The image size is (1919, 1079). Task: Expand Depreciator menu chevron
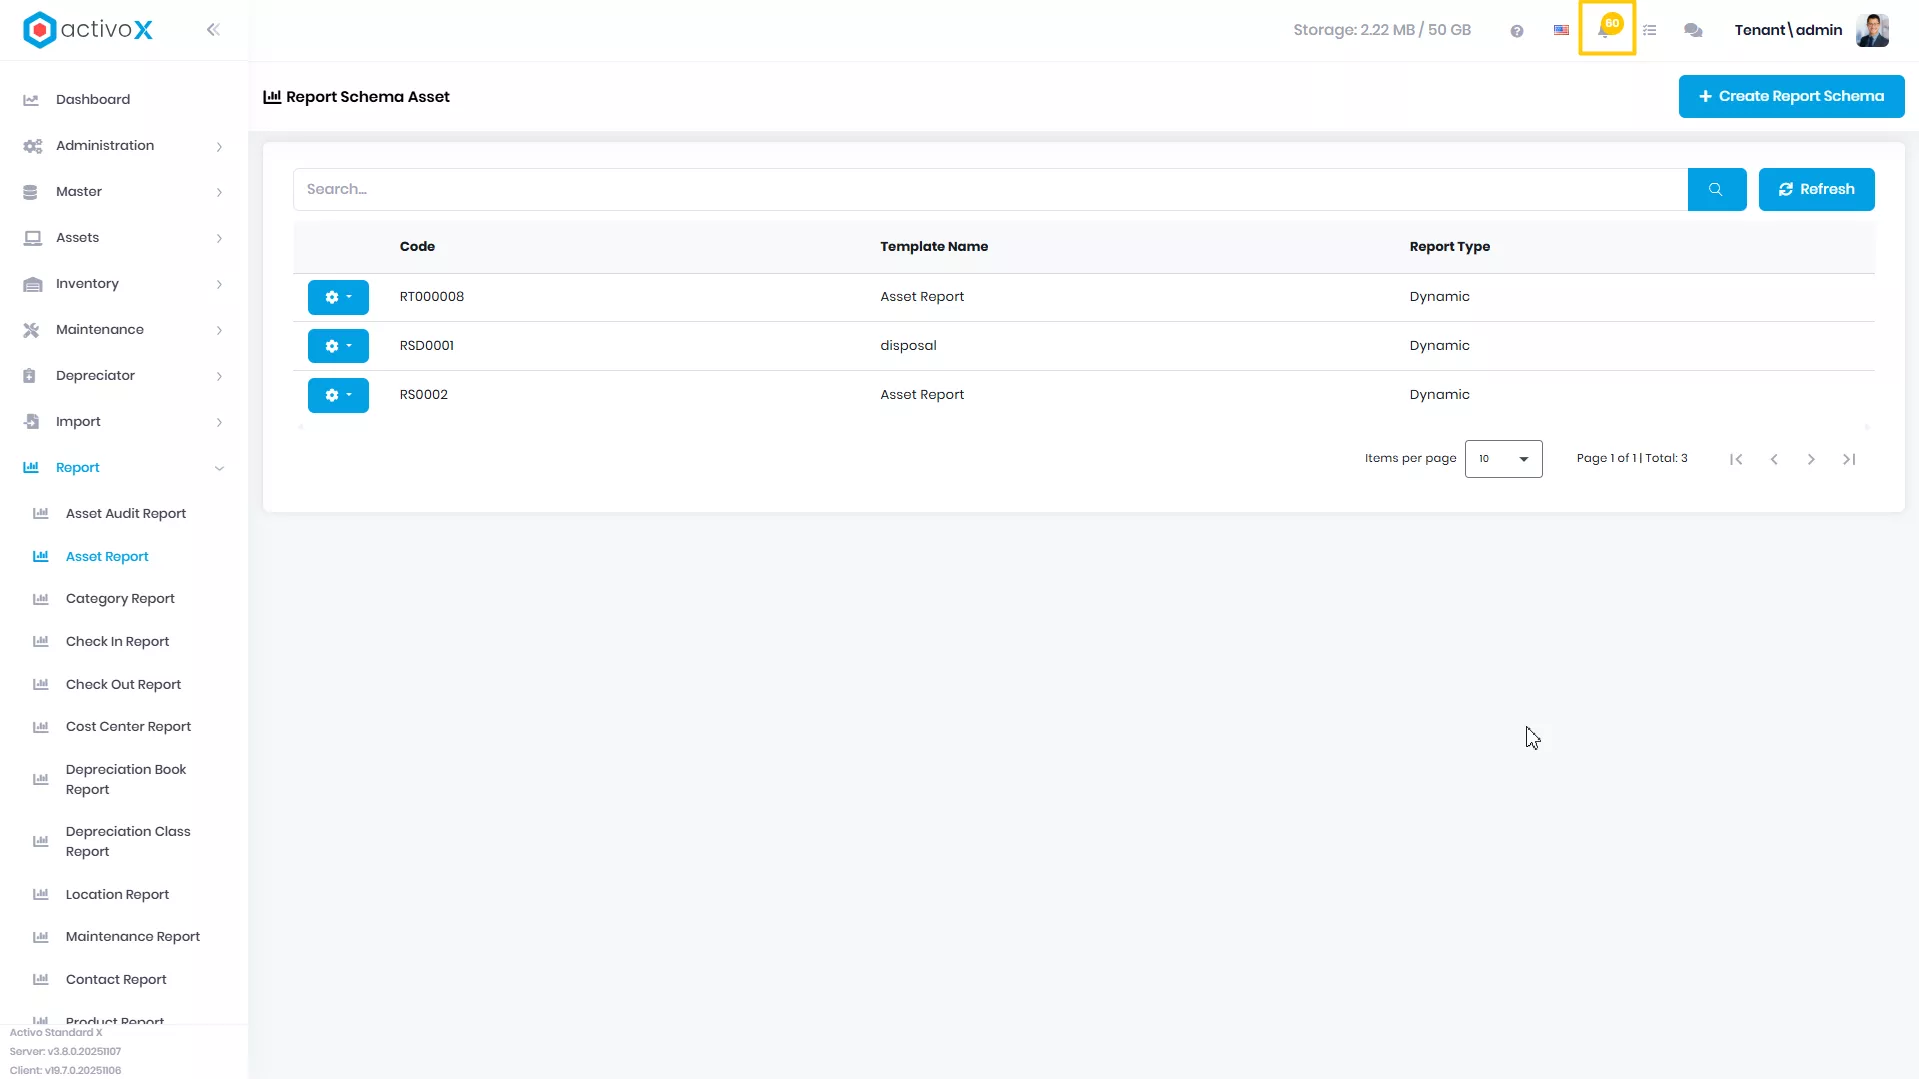click(x=219, y=376)
